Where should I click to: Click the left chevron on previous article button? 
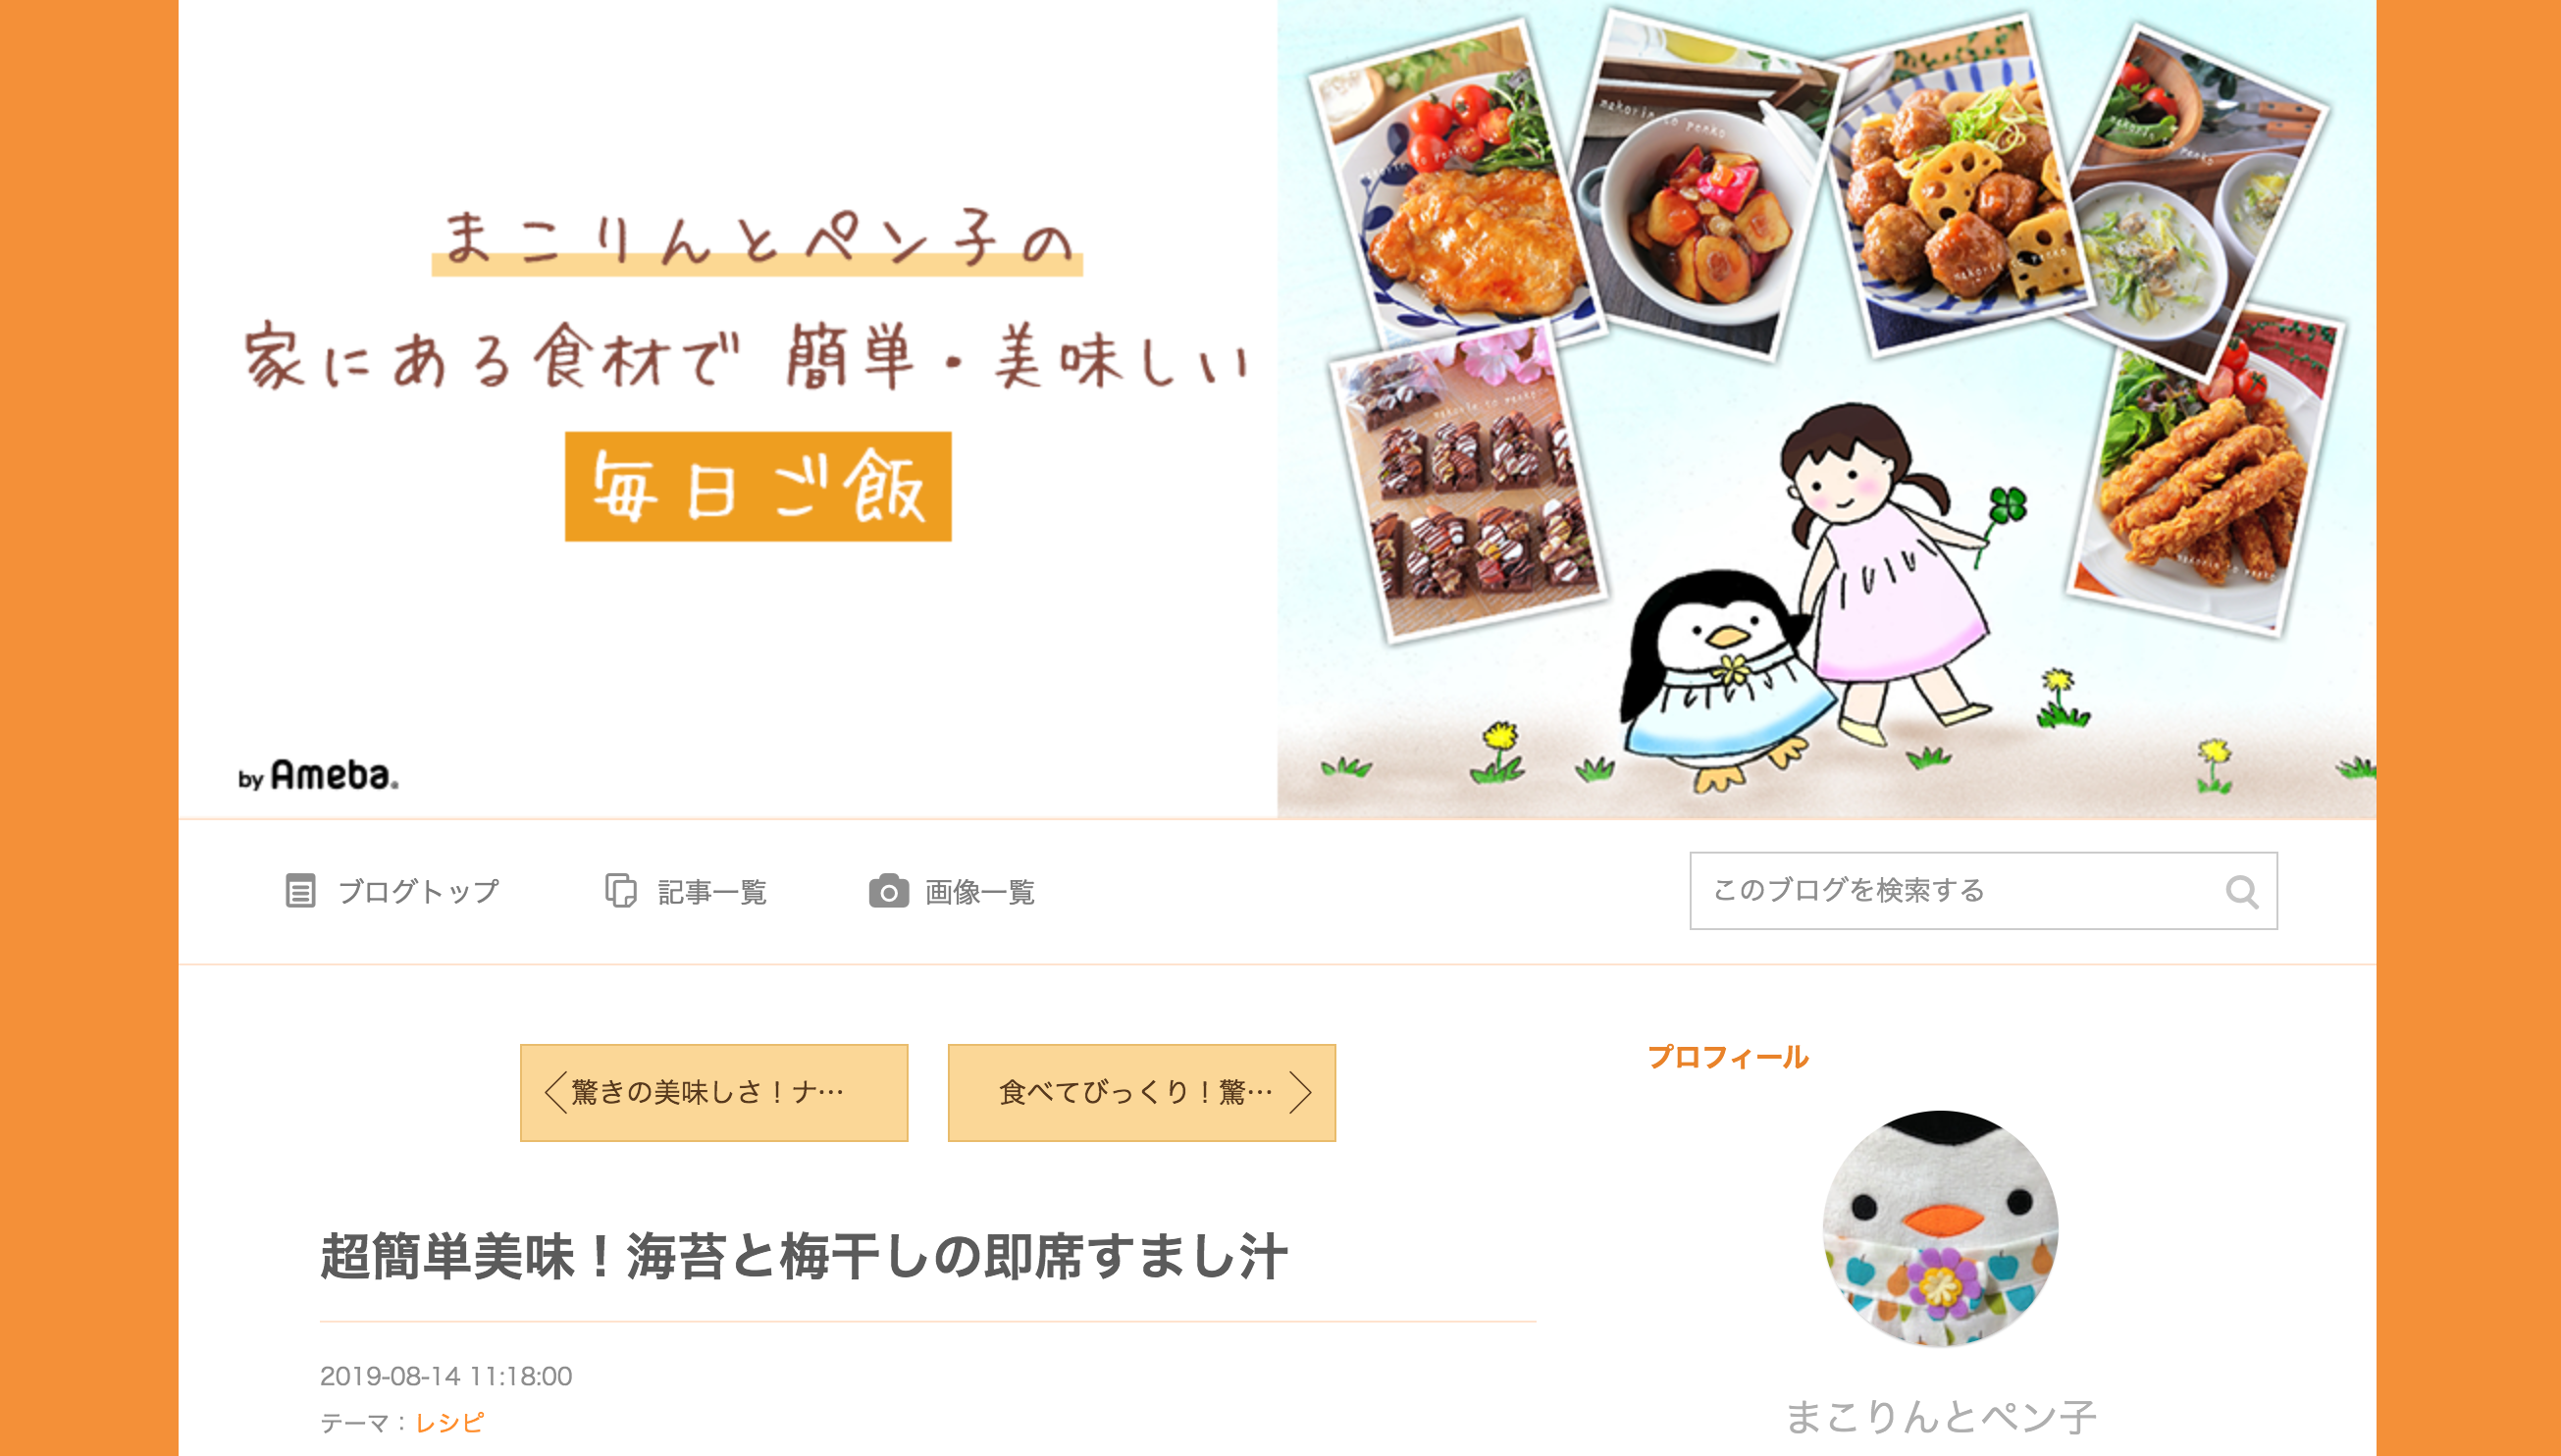click(555, 1092)
